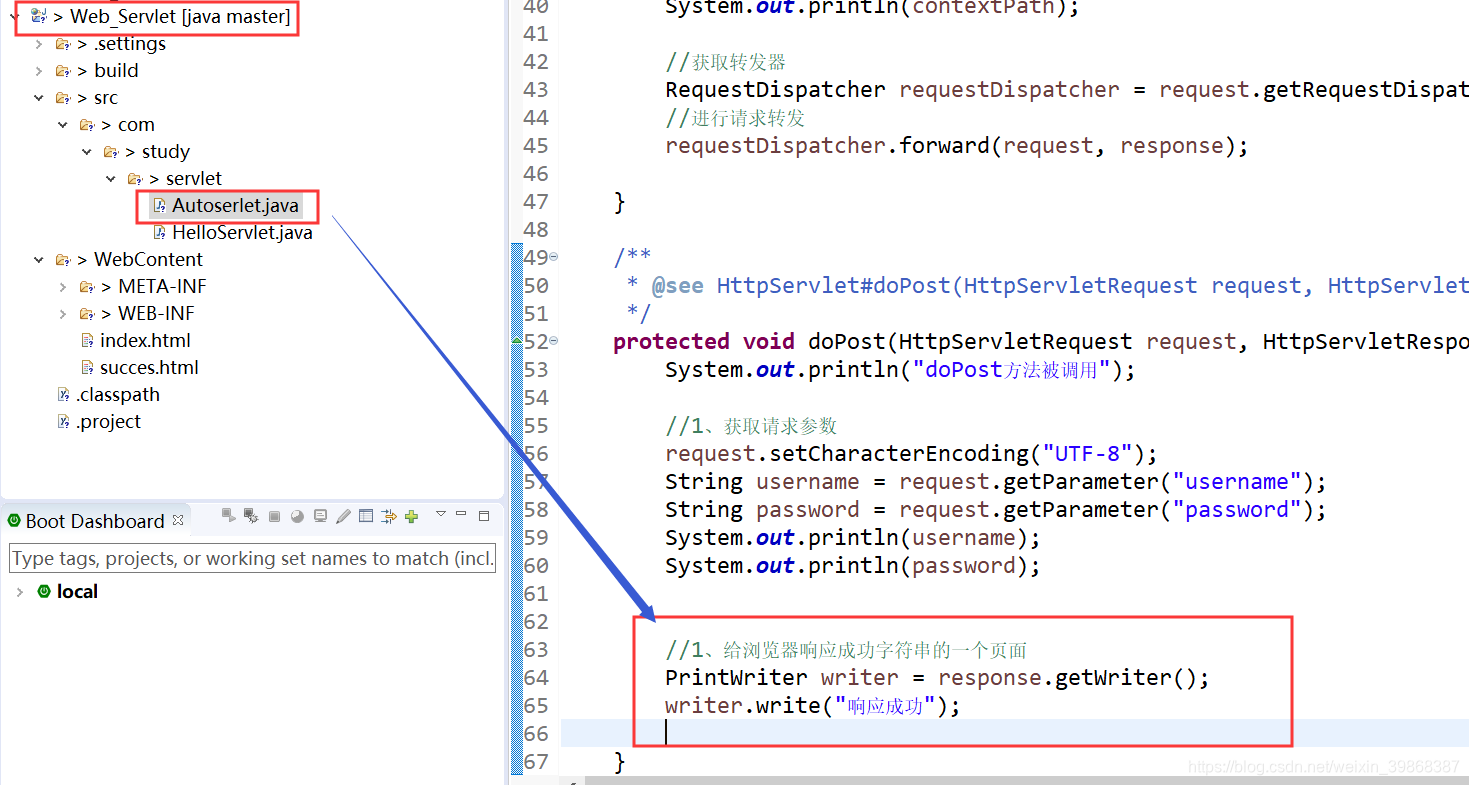1469x785 pixels.
Task: Collapse the Web_Servlet project node
Action: coord(14,17)
